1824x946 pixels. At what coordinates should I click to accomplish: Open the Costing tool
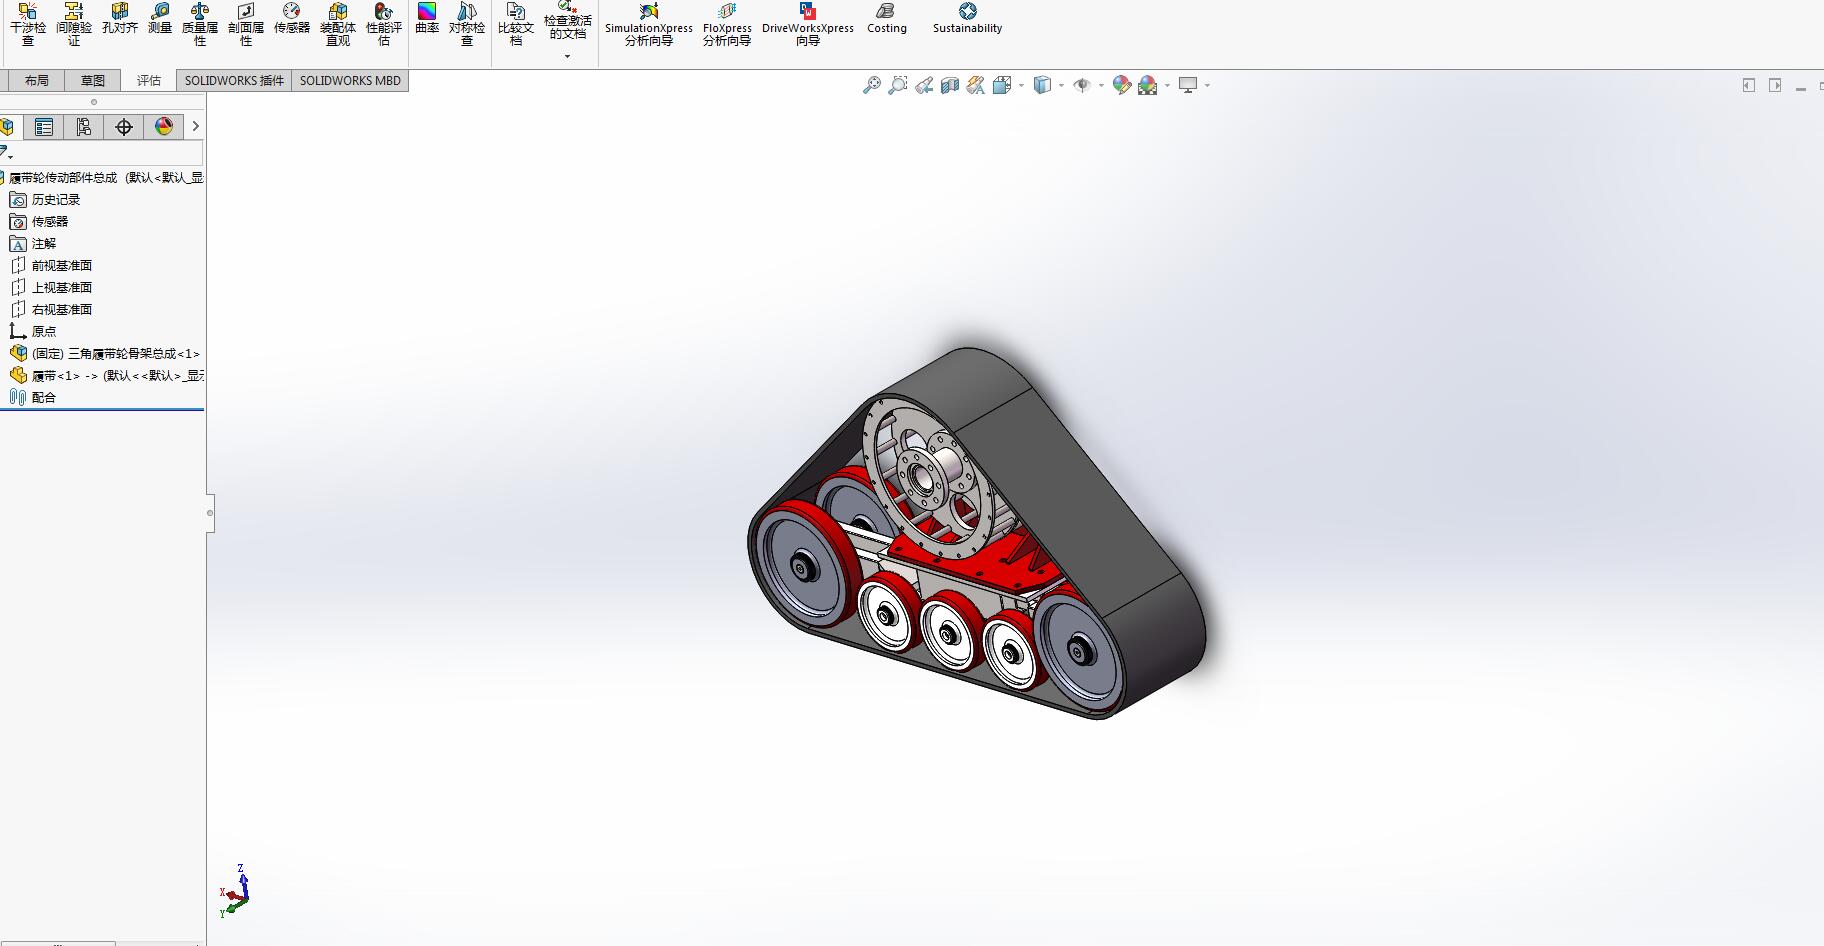[887, 19]
